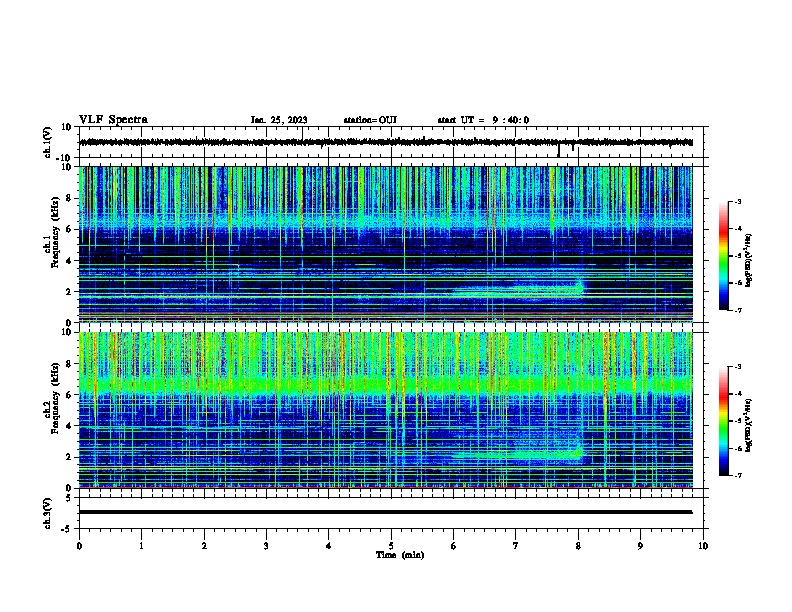Click the time axis tick label "2"
Viewport: 792px width, 612px height.
[204, 546]
